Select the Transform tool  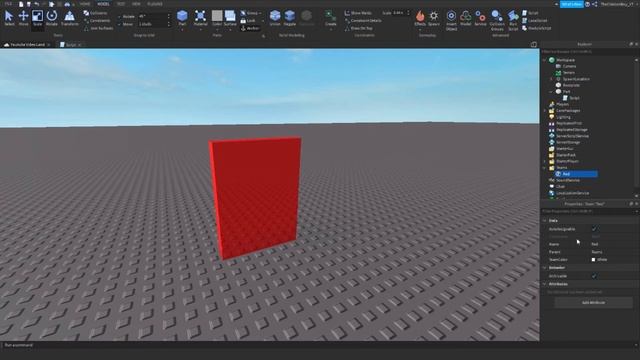(69, 18)
